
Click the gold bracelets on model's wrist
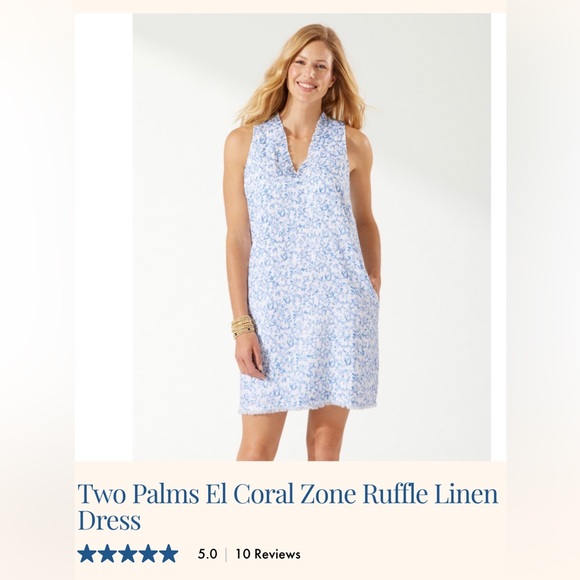[x=242, y=327]
